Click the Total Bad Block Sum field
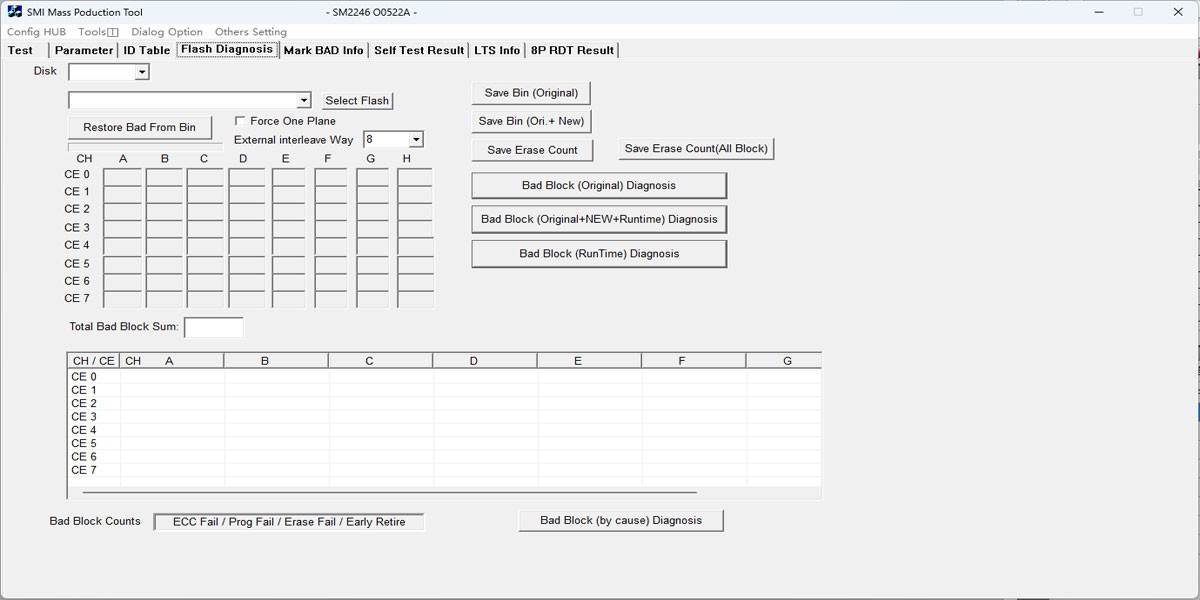The width and height of the screenshot is (1200, 600). 213,327
